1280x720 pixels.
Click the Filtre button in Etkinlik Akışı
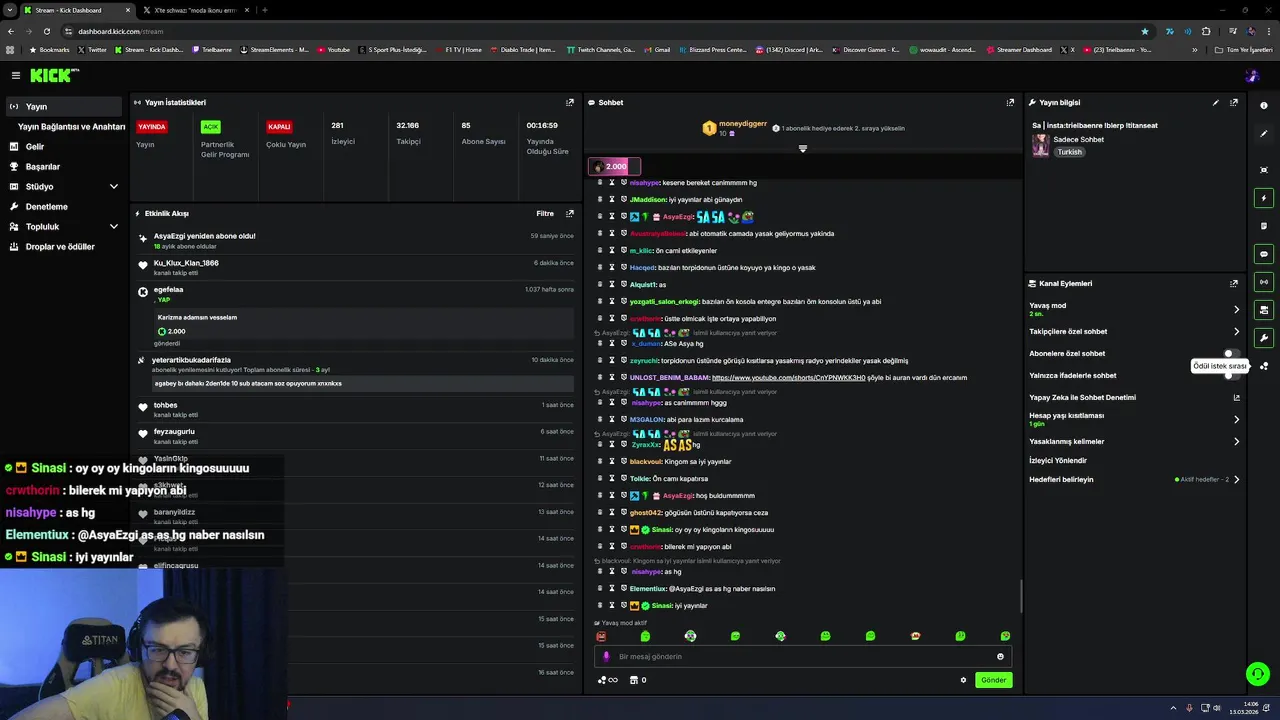pos(545,213)
